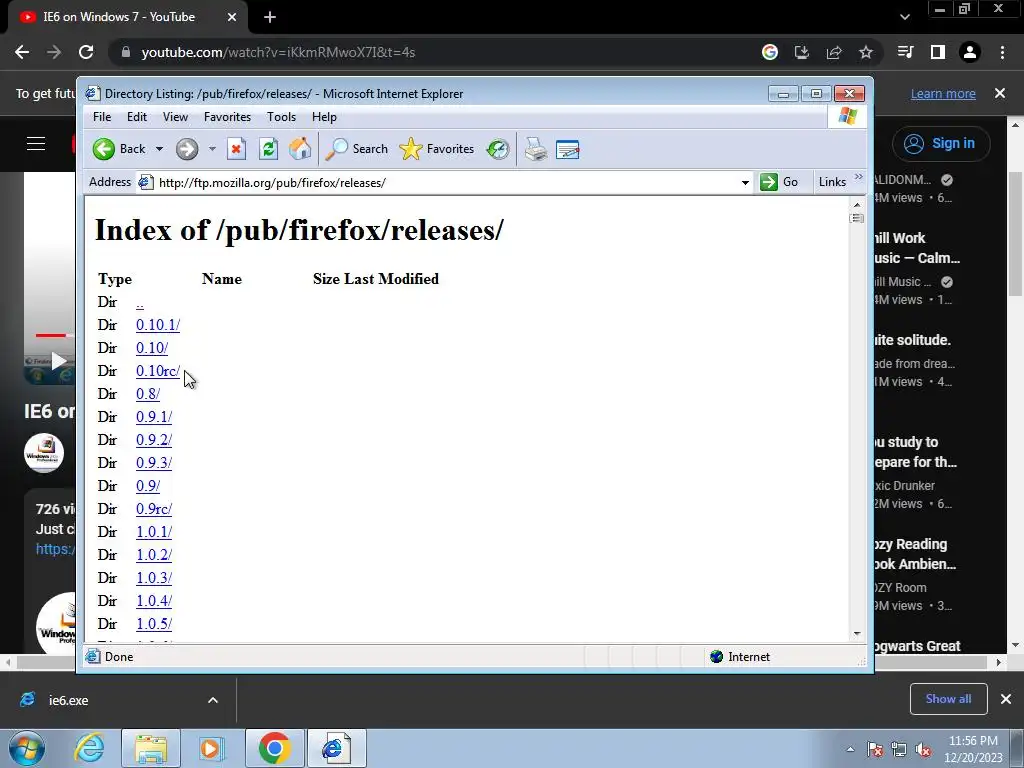This screenshot has width=1024, height=768.
Task: Click the IE Back arrow button
Action: (104, 149)
